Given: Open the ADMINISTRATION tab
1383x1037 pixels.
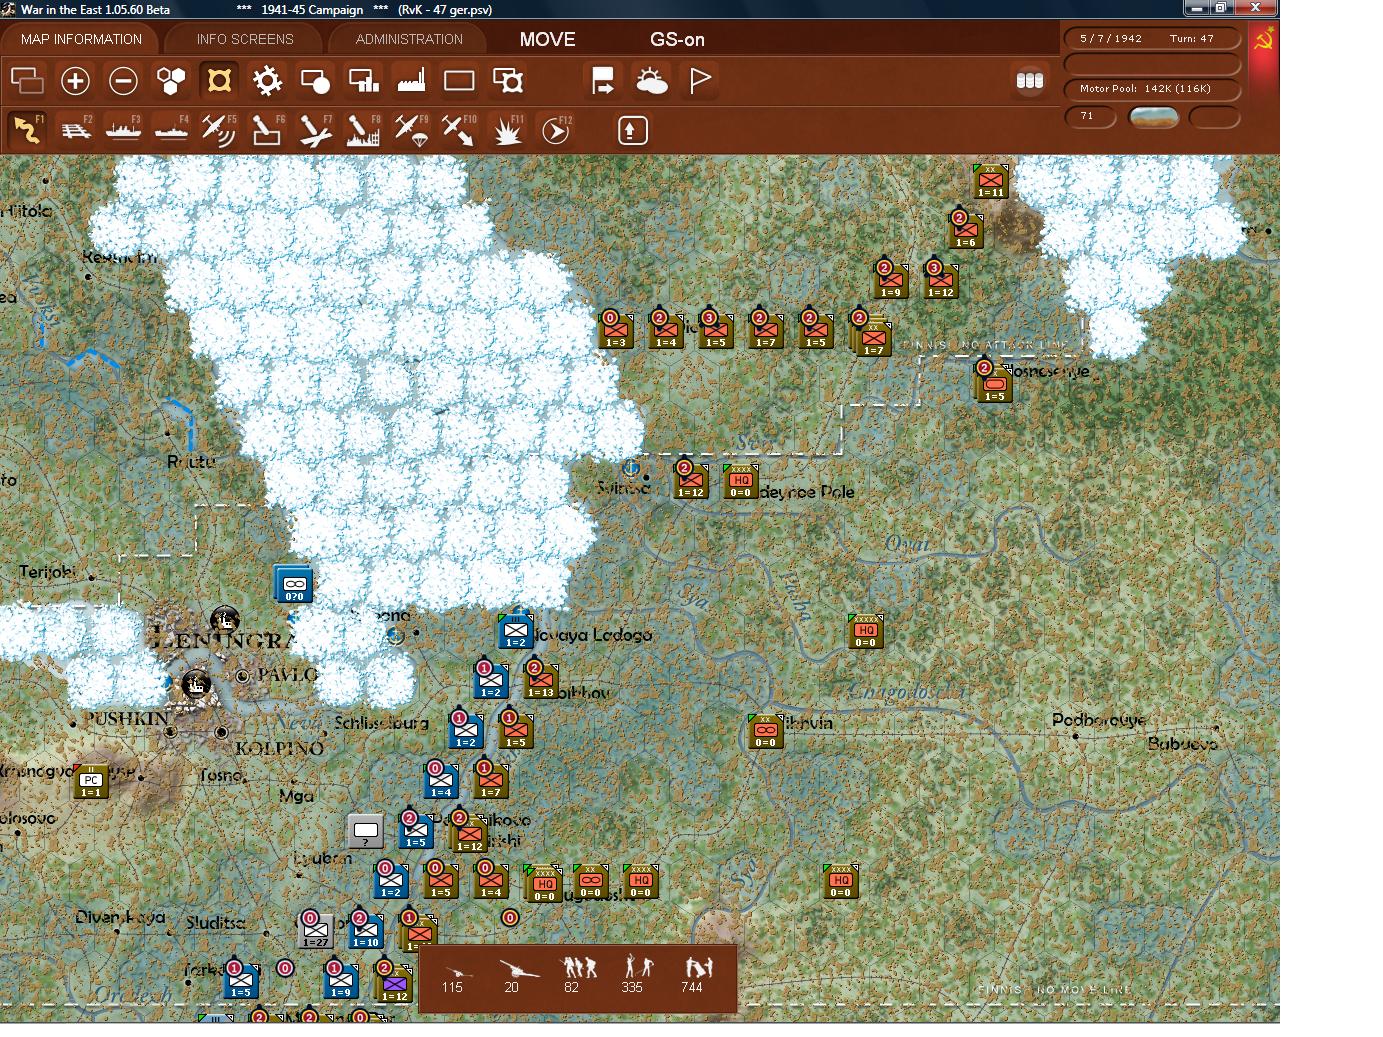Looking at the screenshot, I should [409, 39].
